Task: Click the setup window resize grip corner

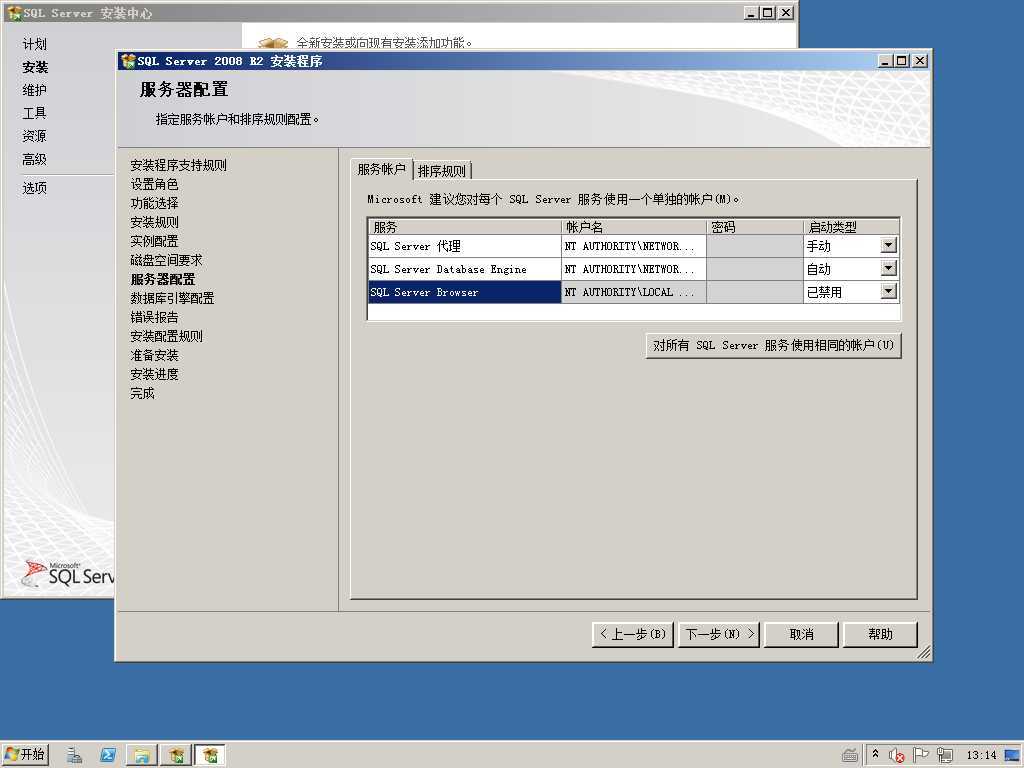Action: point(924,652)
